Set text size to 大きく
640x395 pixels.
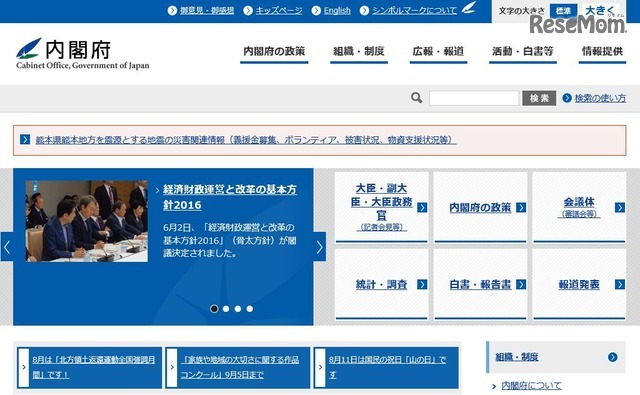[x=600, y=11]
